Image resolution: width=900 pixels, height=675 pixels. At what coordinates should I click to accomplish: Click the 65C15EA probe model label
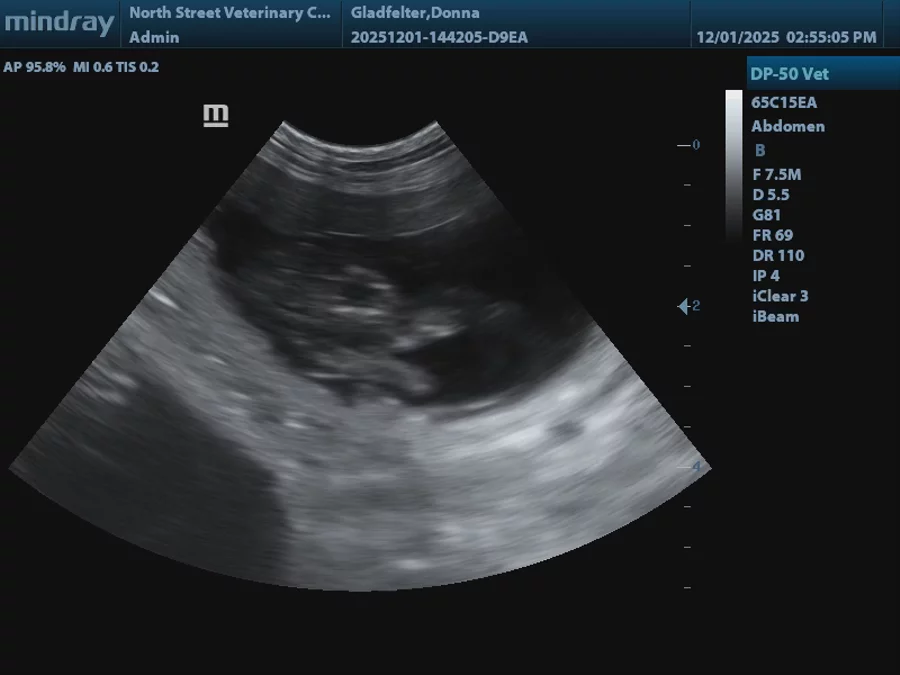tap(784, 102)
